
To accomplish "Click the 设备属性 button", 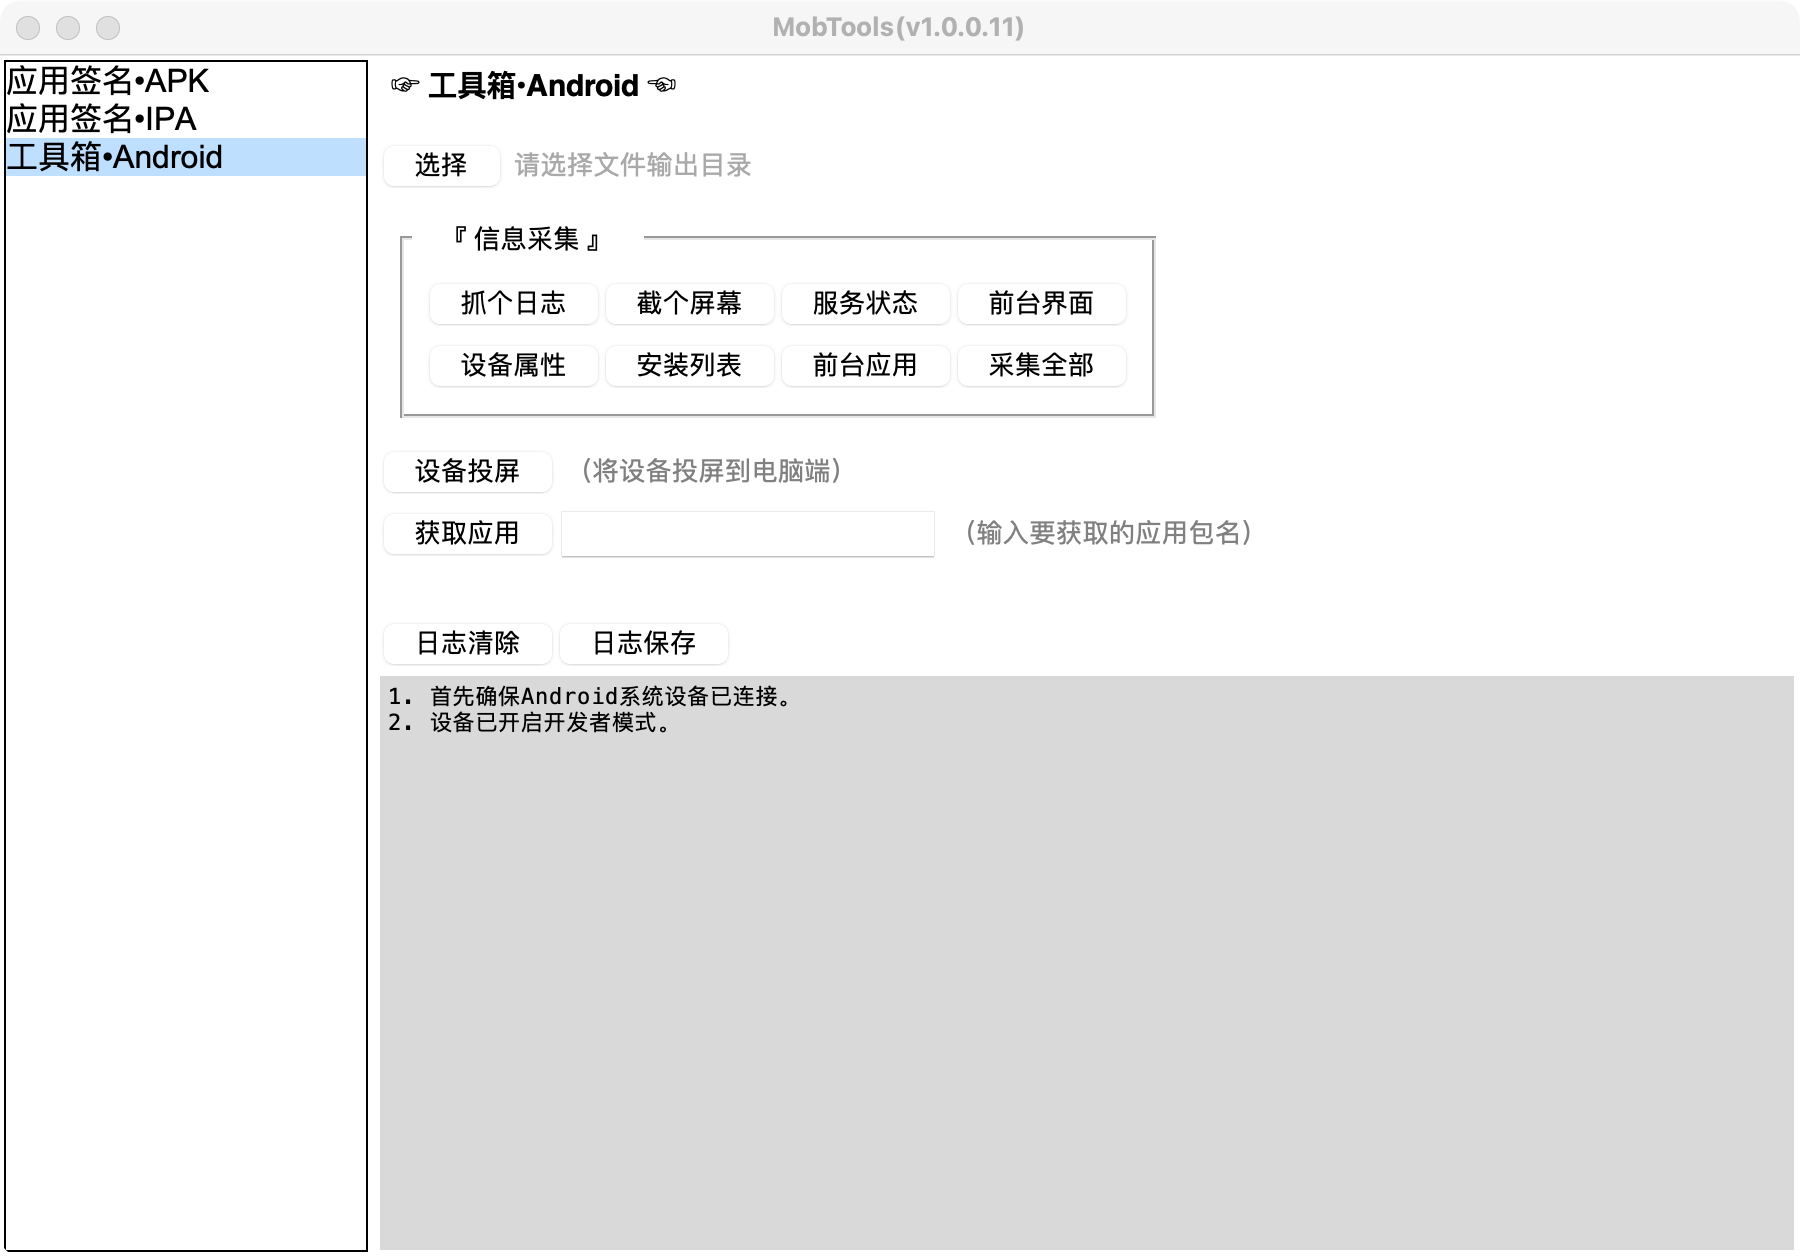I will 513,365.
